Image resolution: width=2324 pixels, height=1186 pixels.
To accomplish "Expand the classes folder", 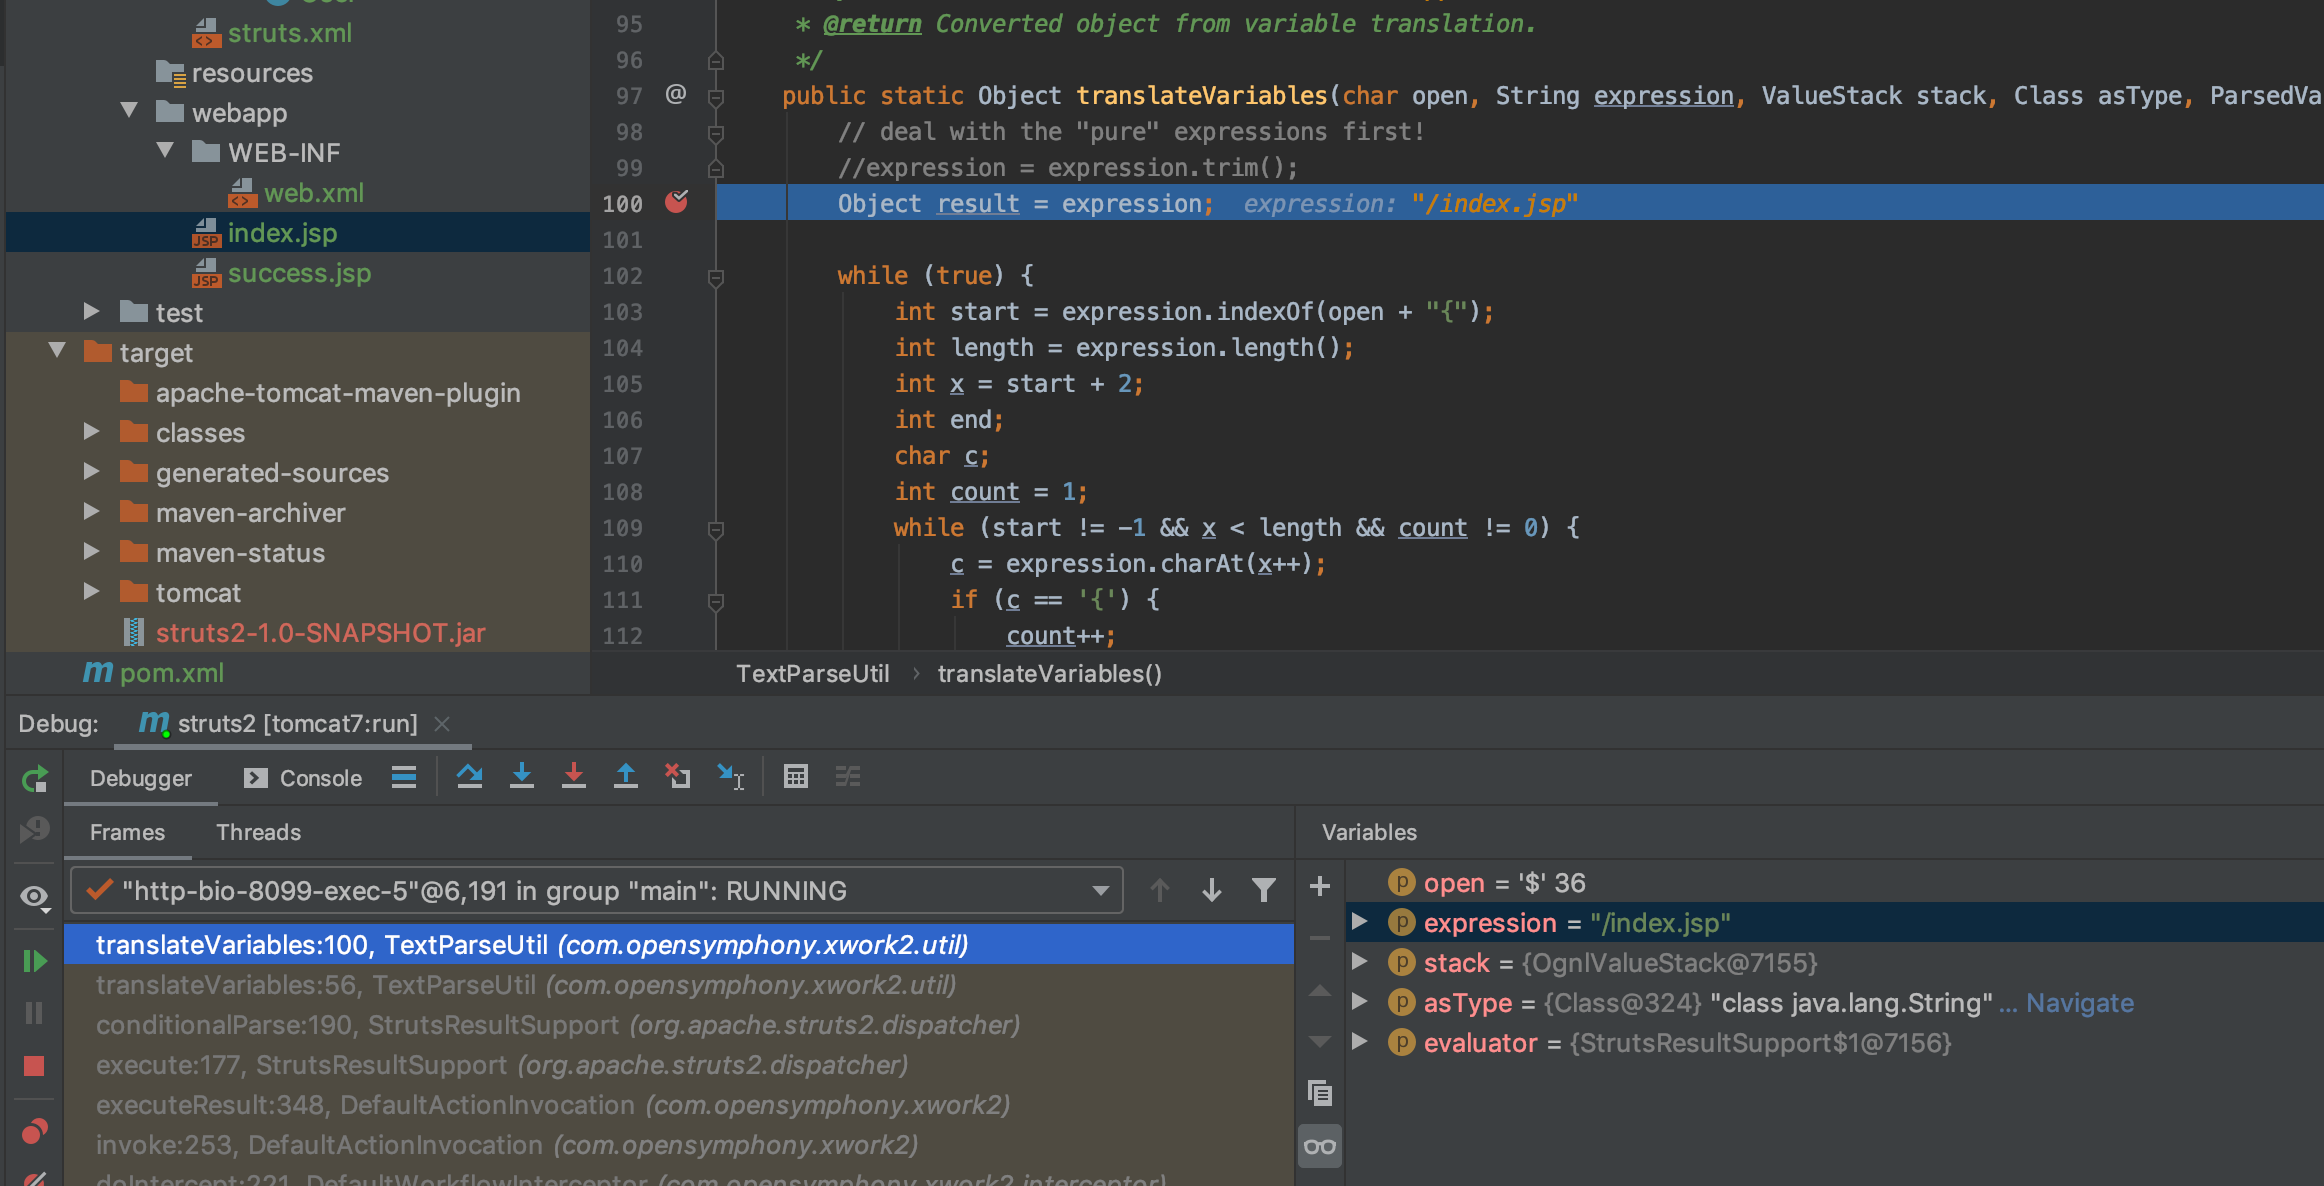I will point(91,432).
